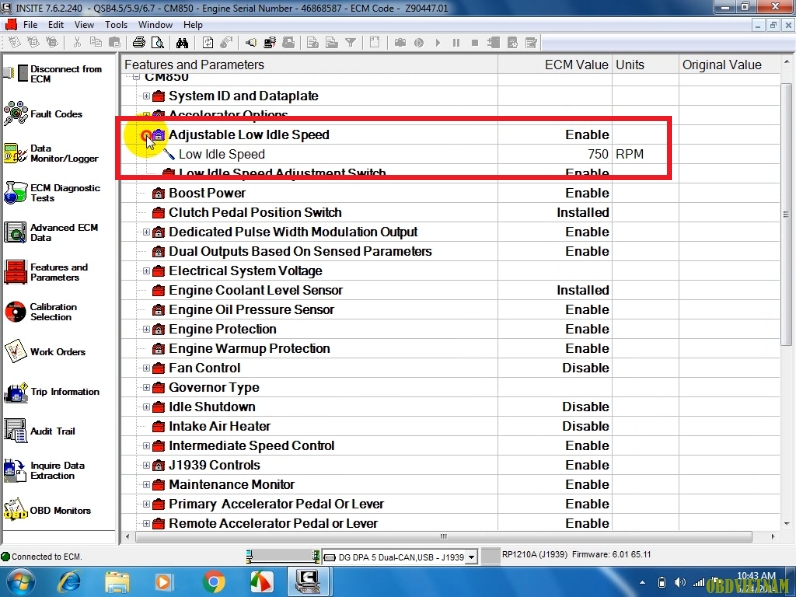The height and width of the screenshot is (597, 796).
Task: Click Installed value for Engine Coolant Level Sensor
Action: click(583, 290)
